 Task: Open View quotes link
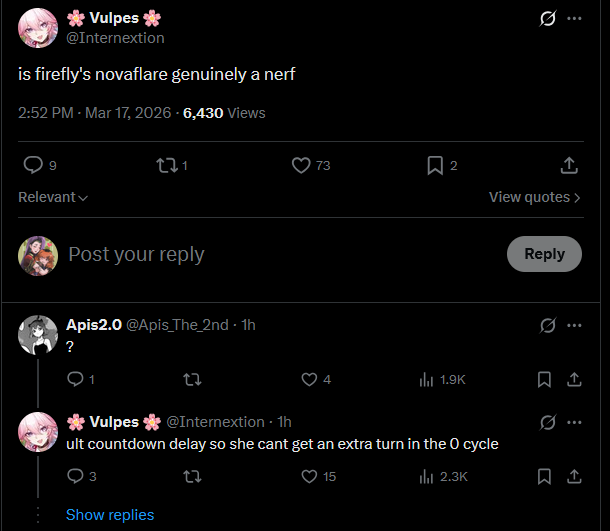[535, 197]
